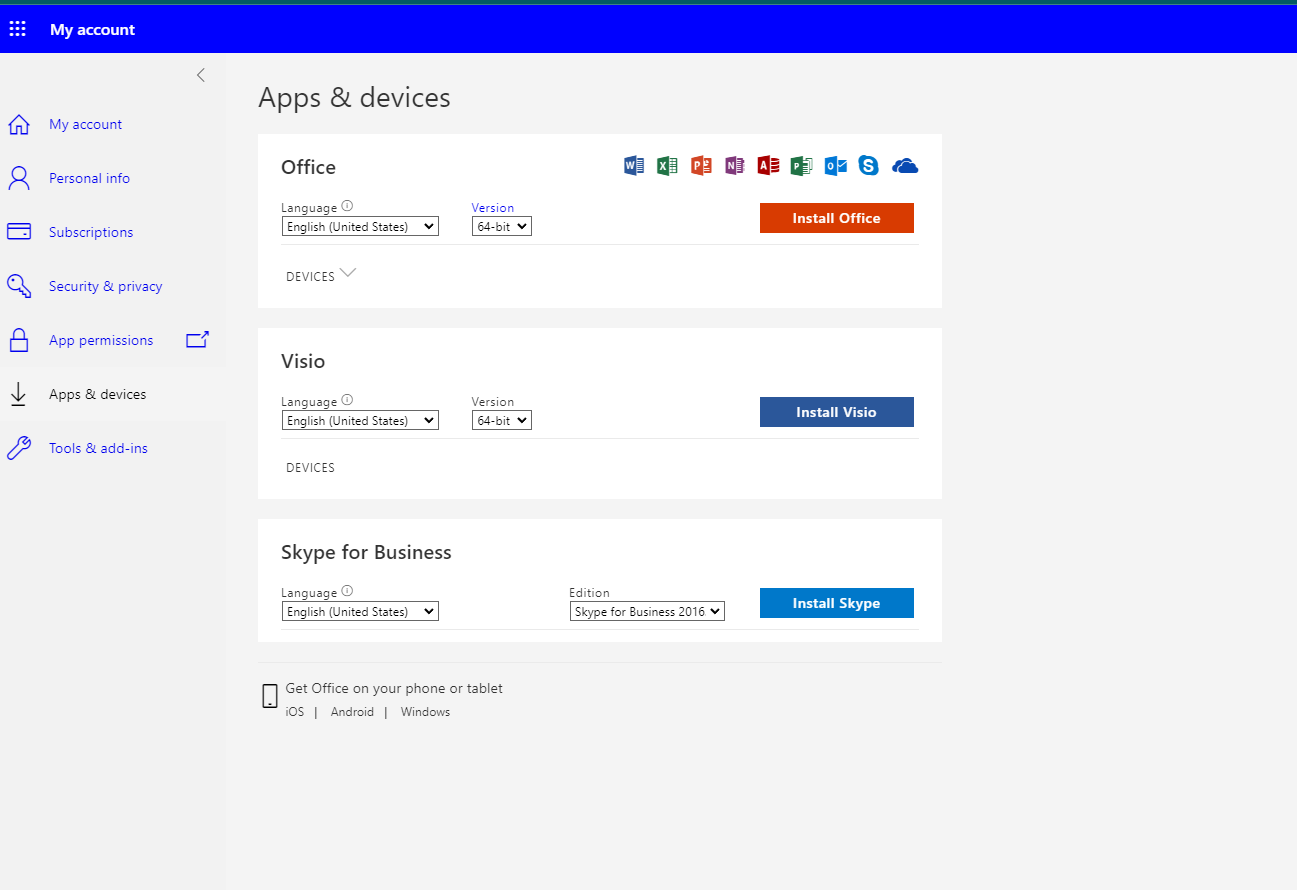Click the key icon for Security & privacy
The width and height of the screenshot is (1297, 890).
tap(18, 286)
